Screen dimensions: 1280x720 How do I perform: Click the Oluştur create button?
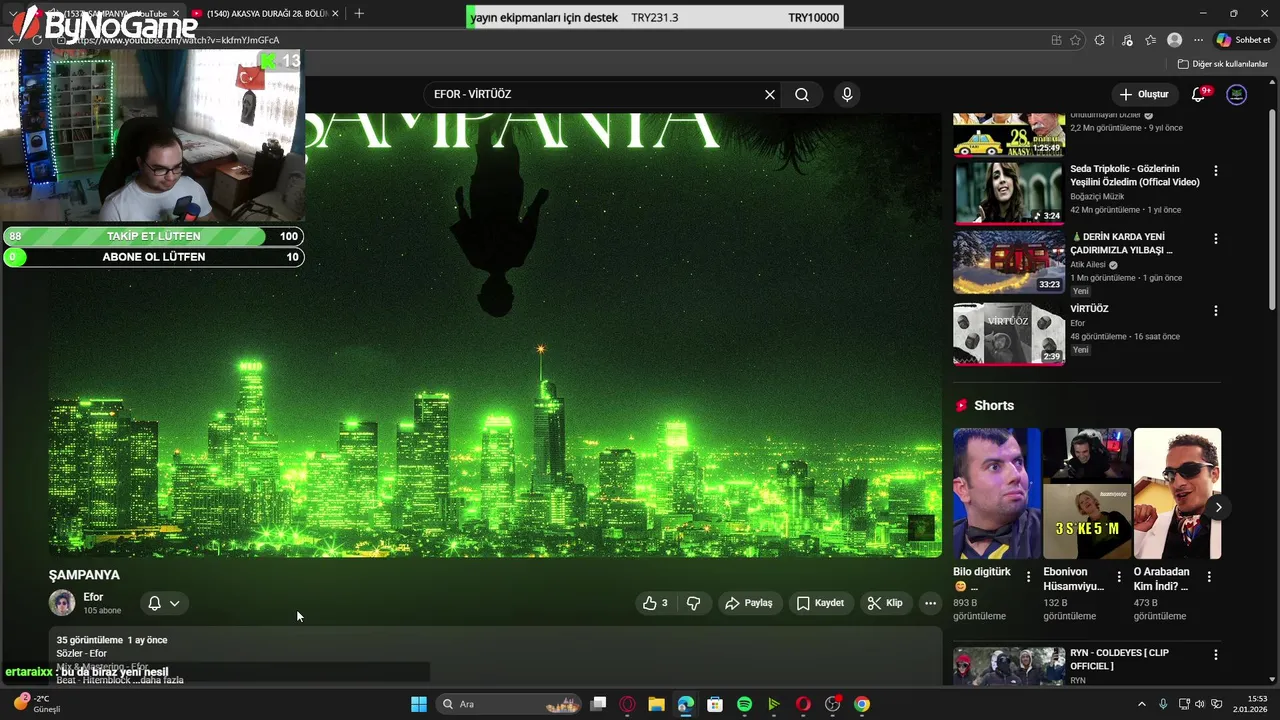pos(1143,94)
